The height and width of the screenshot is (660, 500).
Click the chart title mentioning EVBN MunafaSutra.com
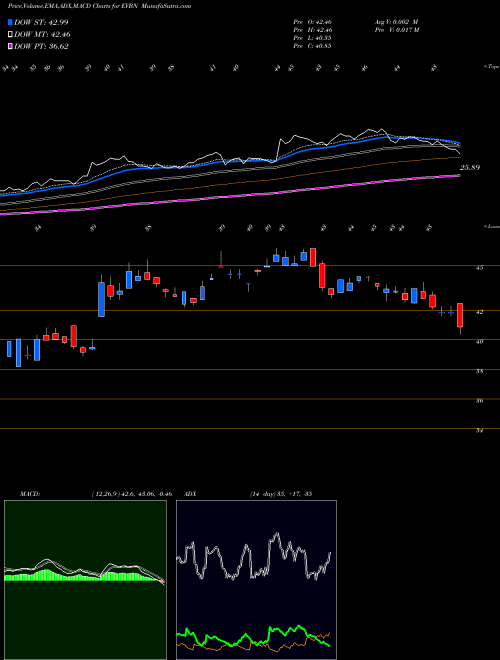point(99,6)
